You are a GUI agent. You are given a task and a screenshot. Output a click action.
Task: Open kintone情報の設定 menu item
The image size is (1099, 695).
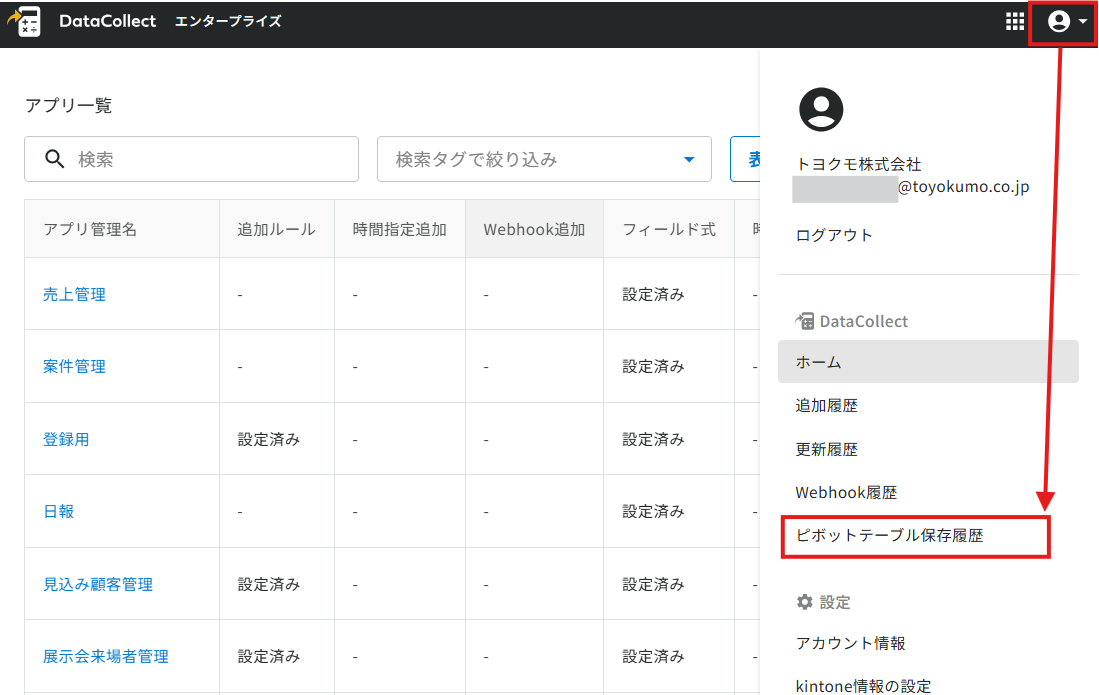click(x=863, y=686)
